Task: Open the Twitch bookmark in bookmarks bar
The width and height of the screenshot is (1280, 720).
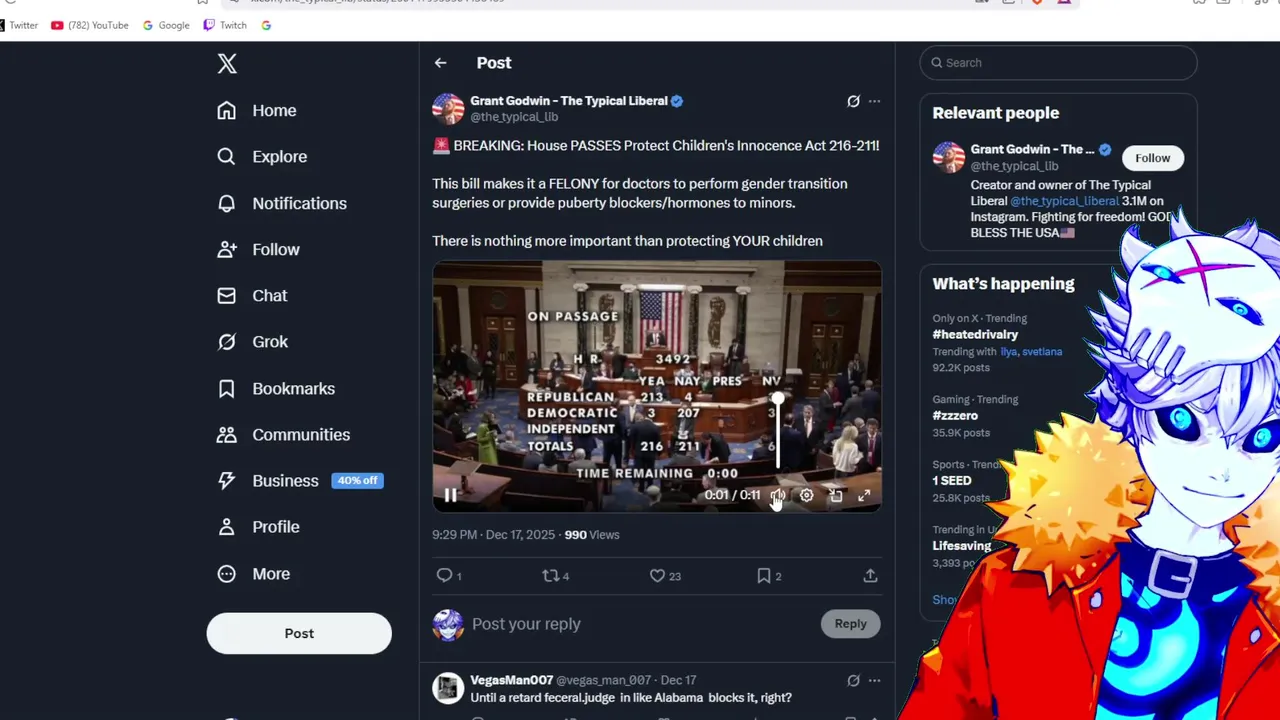Action: click(x=225, y=25)
